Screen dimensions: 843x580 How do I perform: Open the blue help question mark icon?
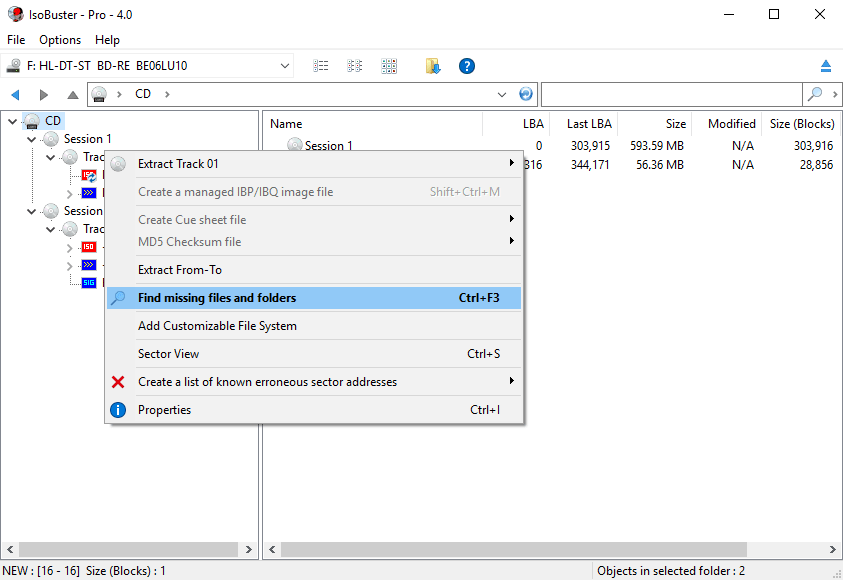coord(467,66)
